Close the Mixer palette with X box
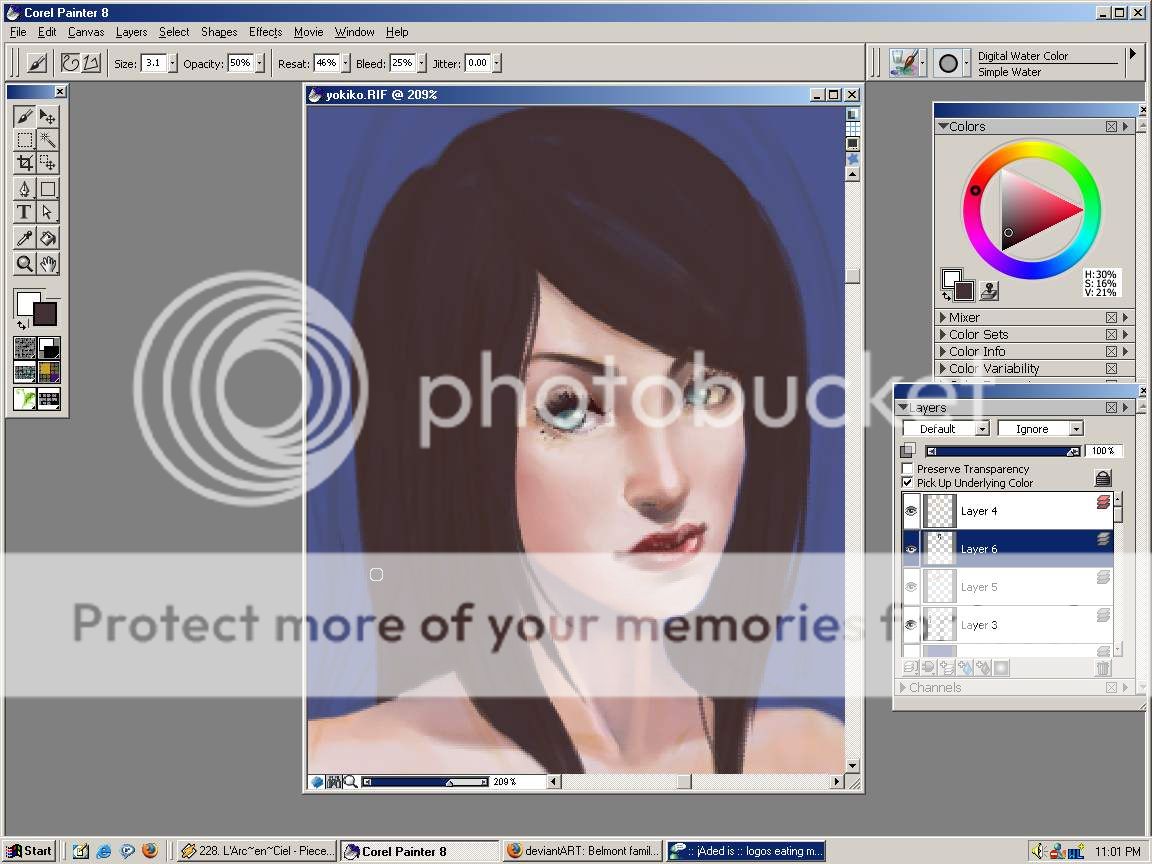The image size is (1152, 864). click(x=1111, y=317)
